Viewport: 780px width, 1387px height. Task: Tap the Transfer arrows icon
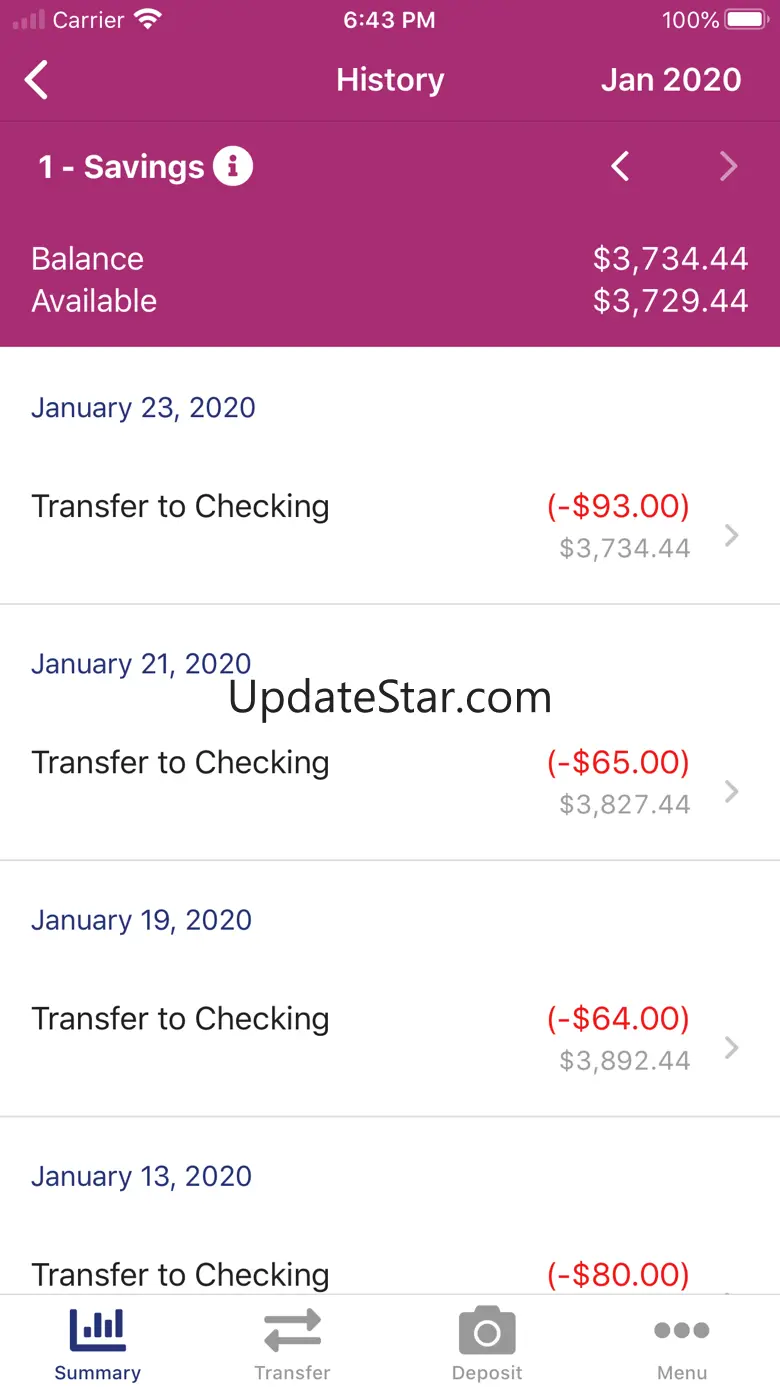pos(292,1331)
